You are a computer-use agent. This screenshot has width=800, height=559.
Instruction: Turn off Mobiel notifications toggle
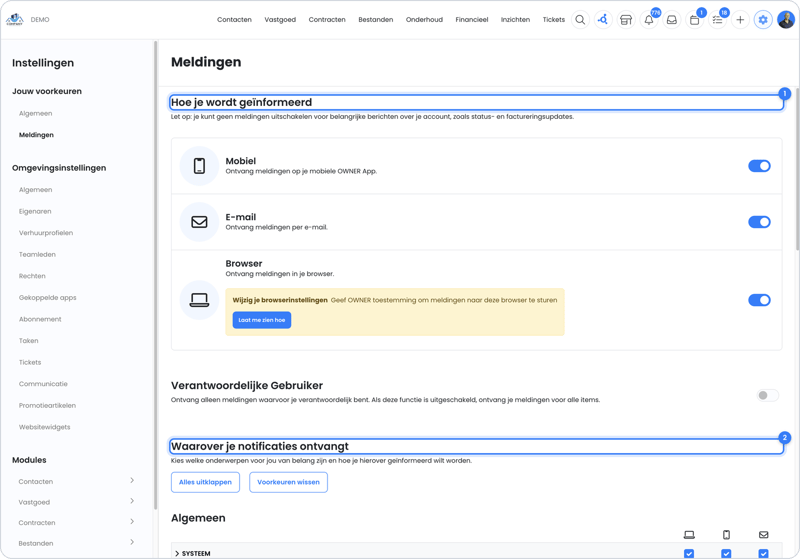click(759, 166)
